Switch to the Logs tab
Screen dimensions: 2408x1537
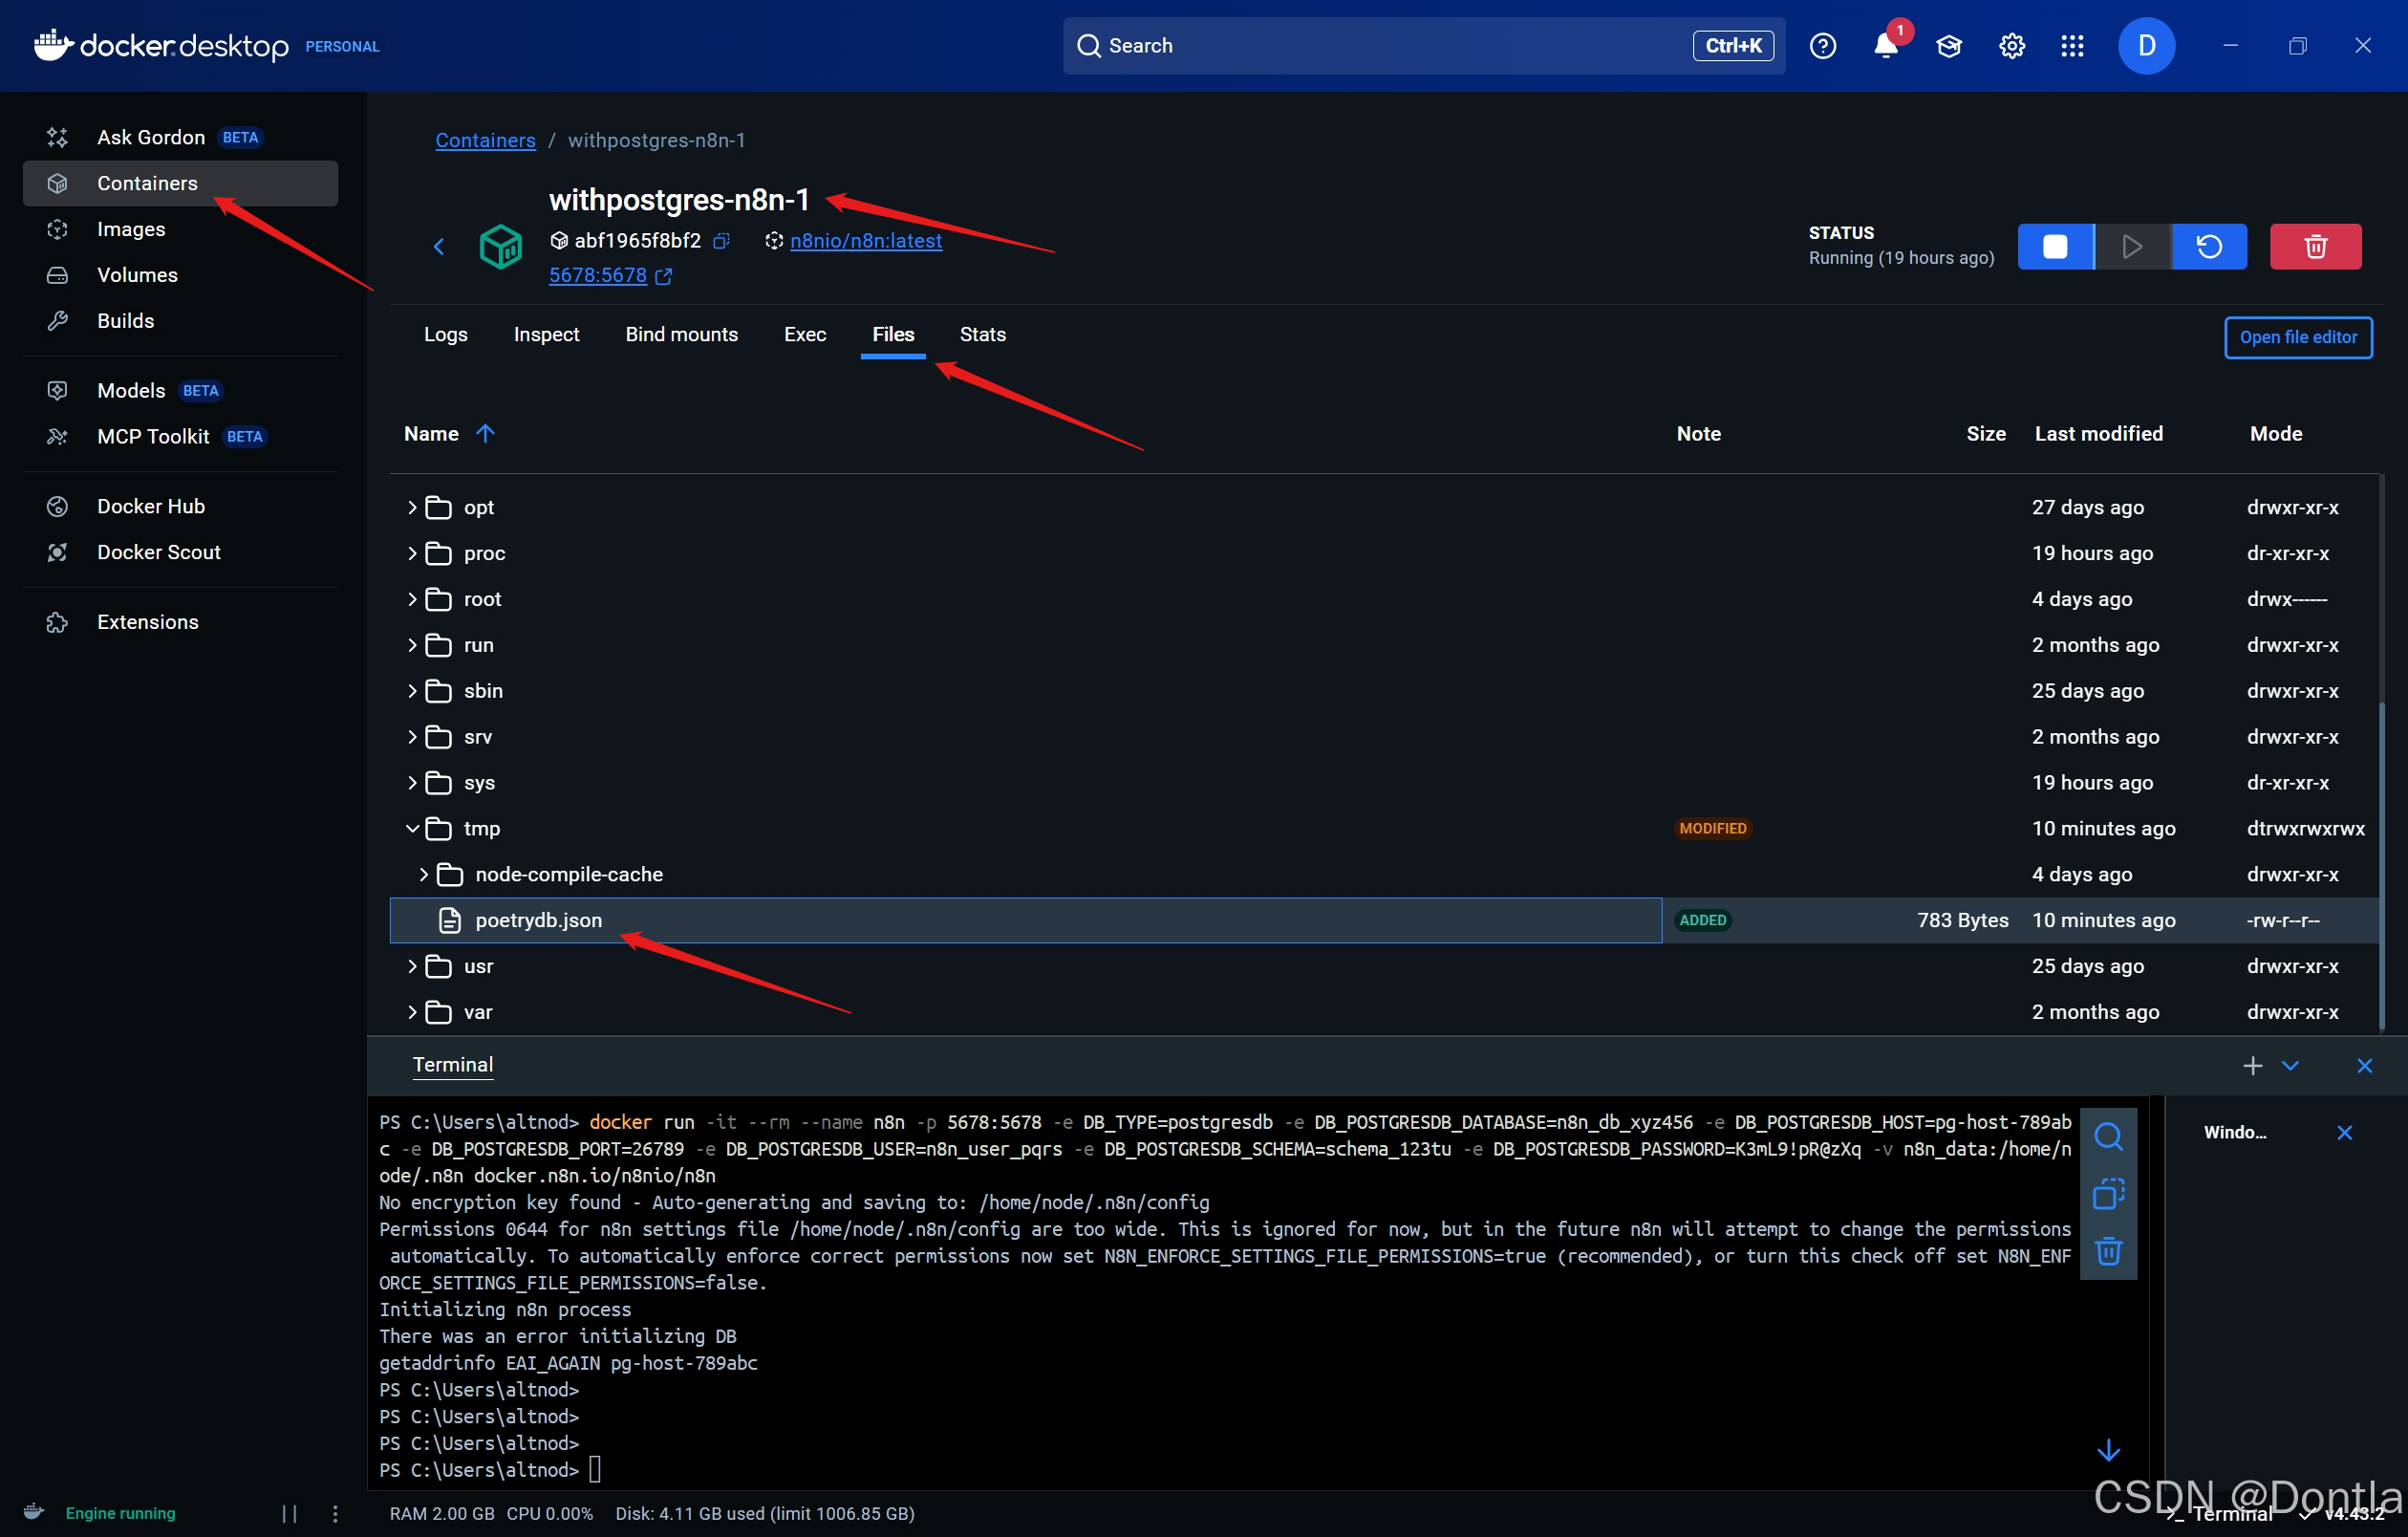pos(445,334)
